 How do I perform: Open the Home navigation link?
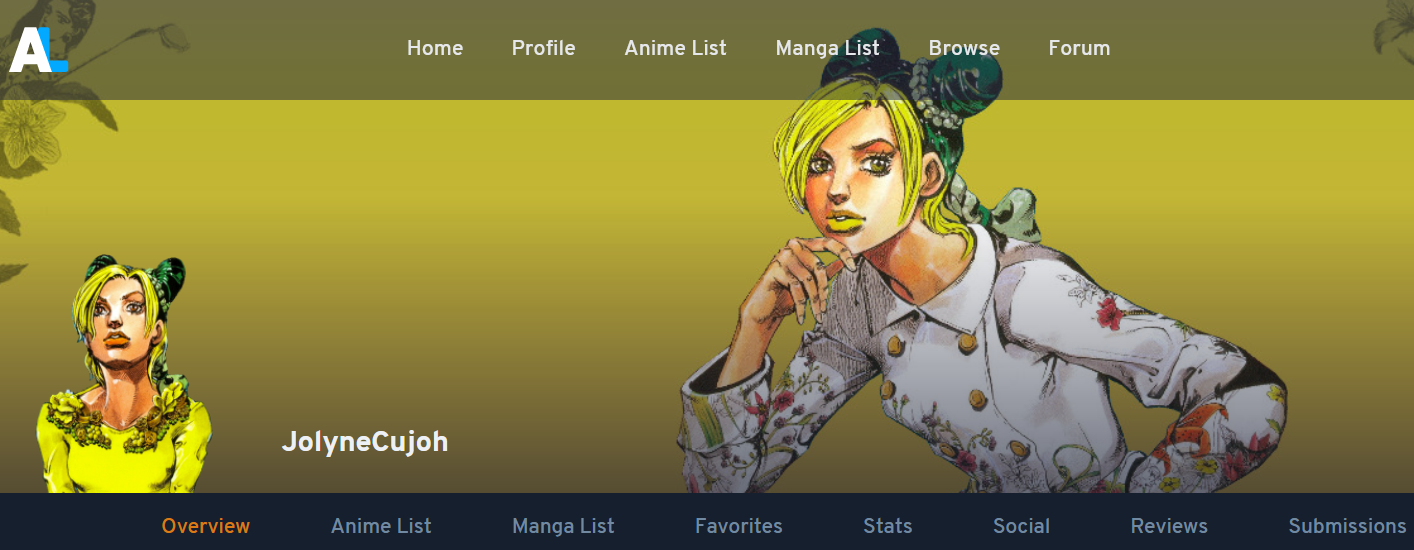(435, 48)
